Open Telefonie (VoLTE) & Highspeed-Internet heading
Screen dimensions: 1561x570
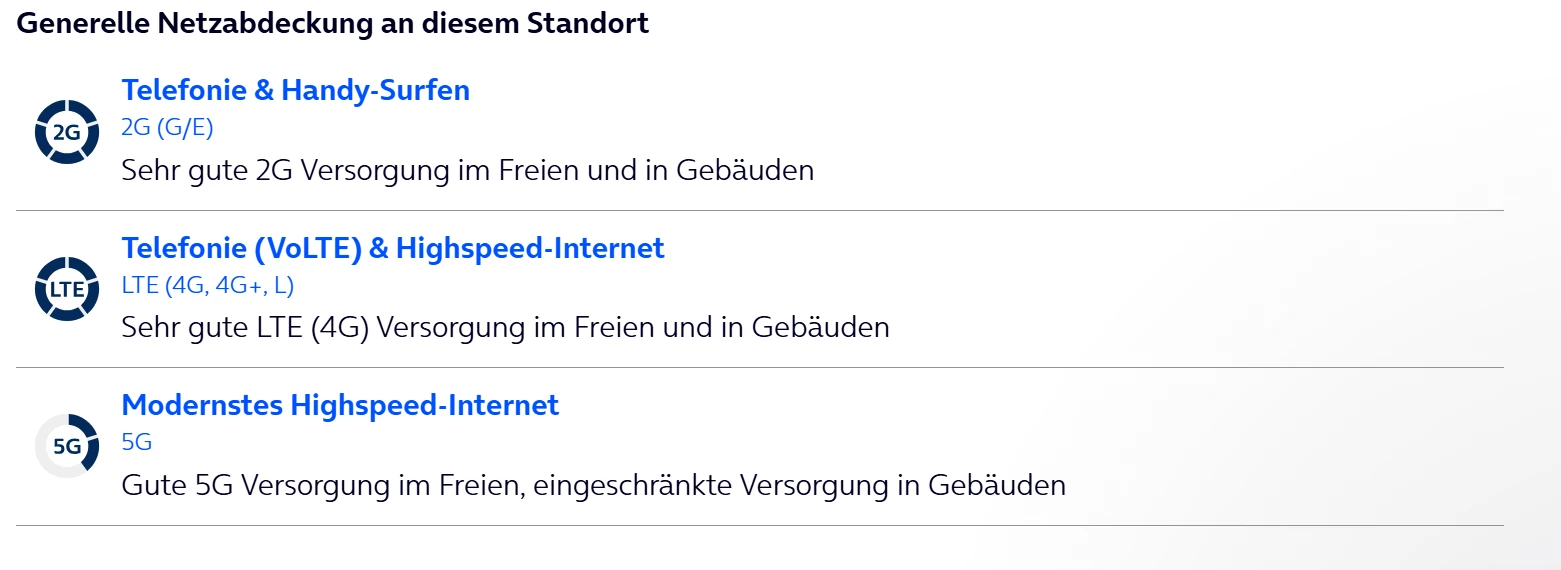click(392, 248)
